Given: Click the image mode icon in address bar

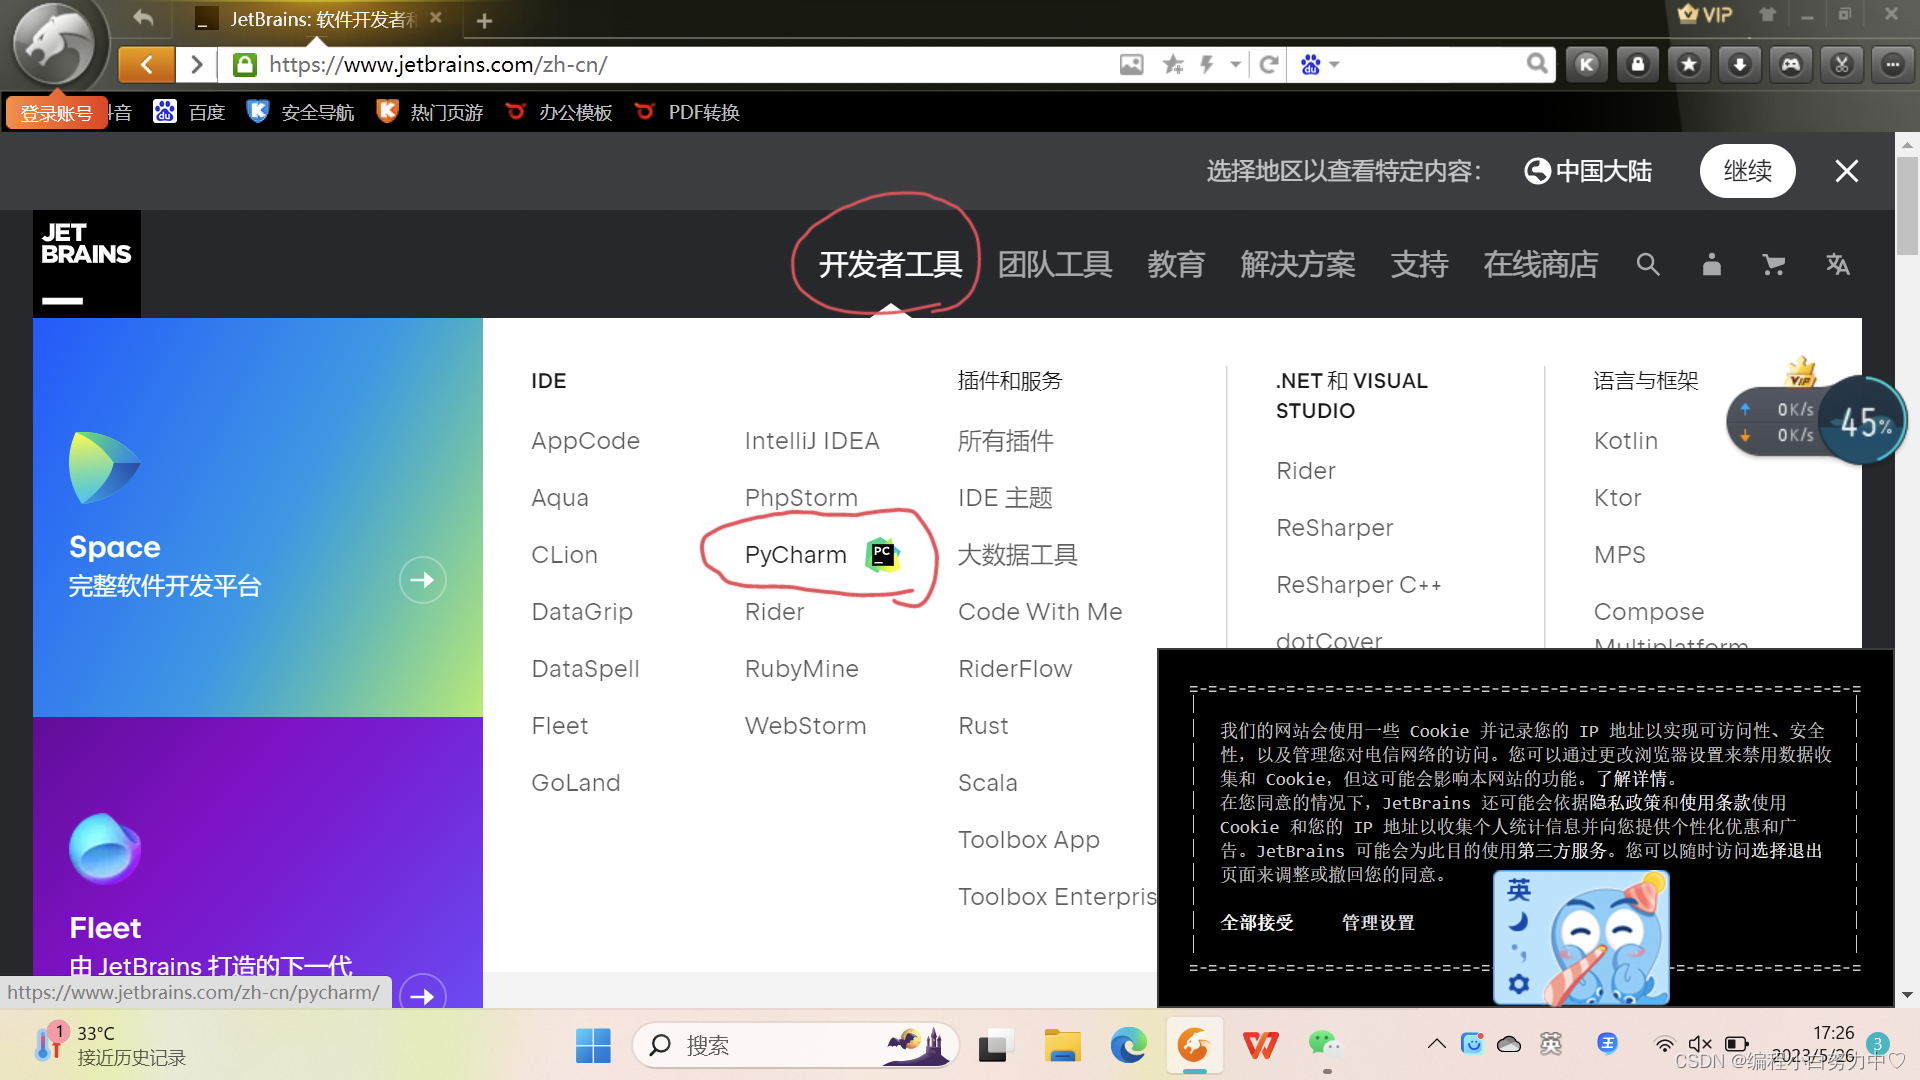Looking at the screenshot, I should (1131, 65).
